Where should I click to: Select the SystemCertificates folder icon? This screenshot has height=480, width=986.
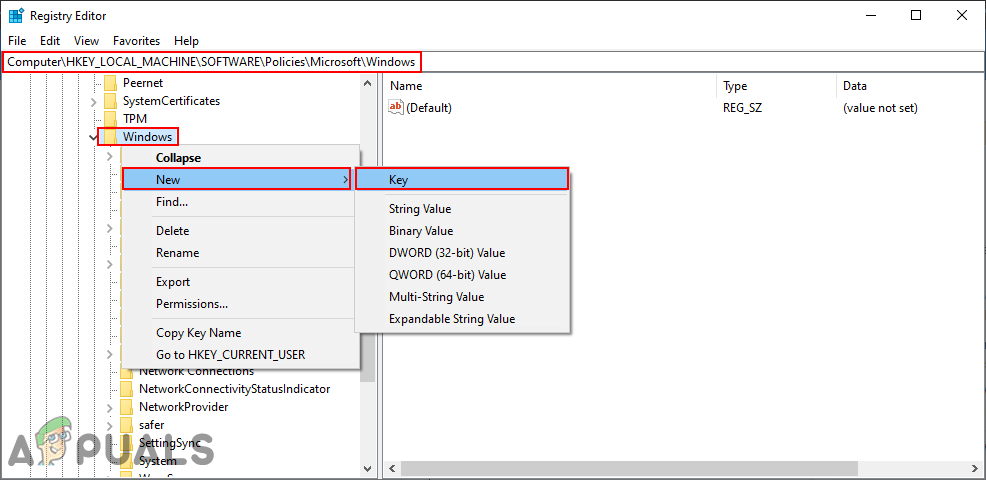111,101
